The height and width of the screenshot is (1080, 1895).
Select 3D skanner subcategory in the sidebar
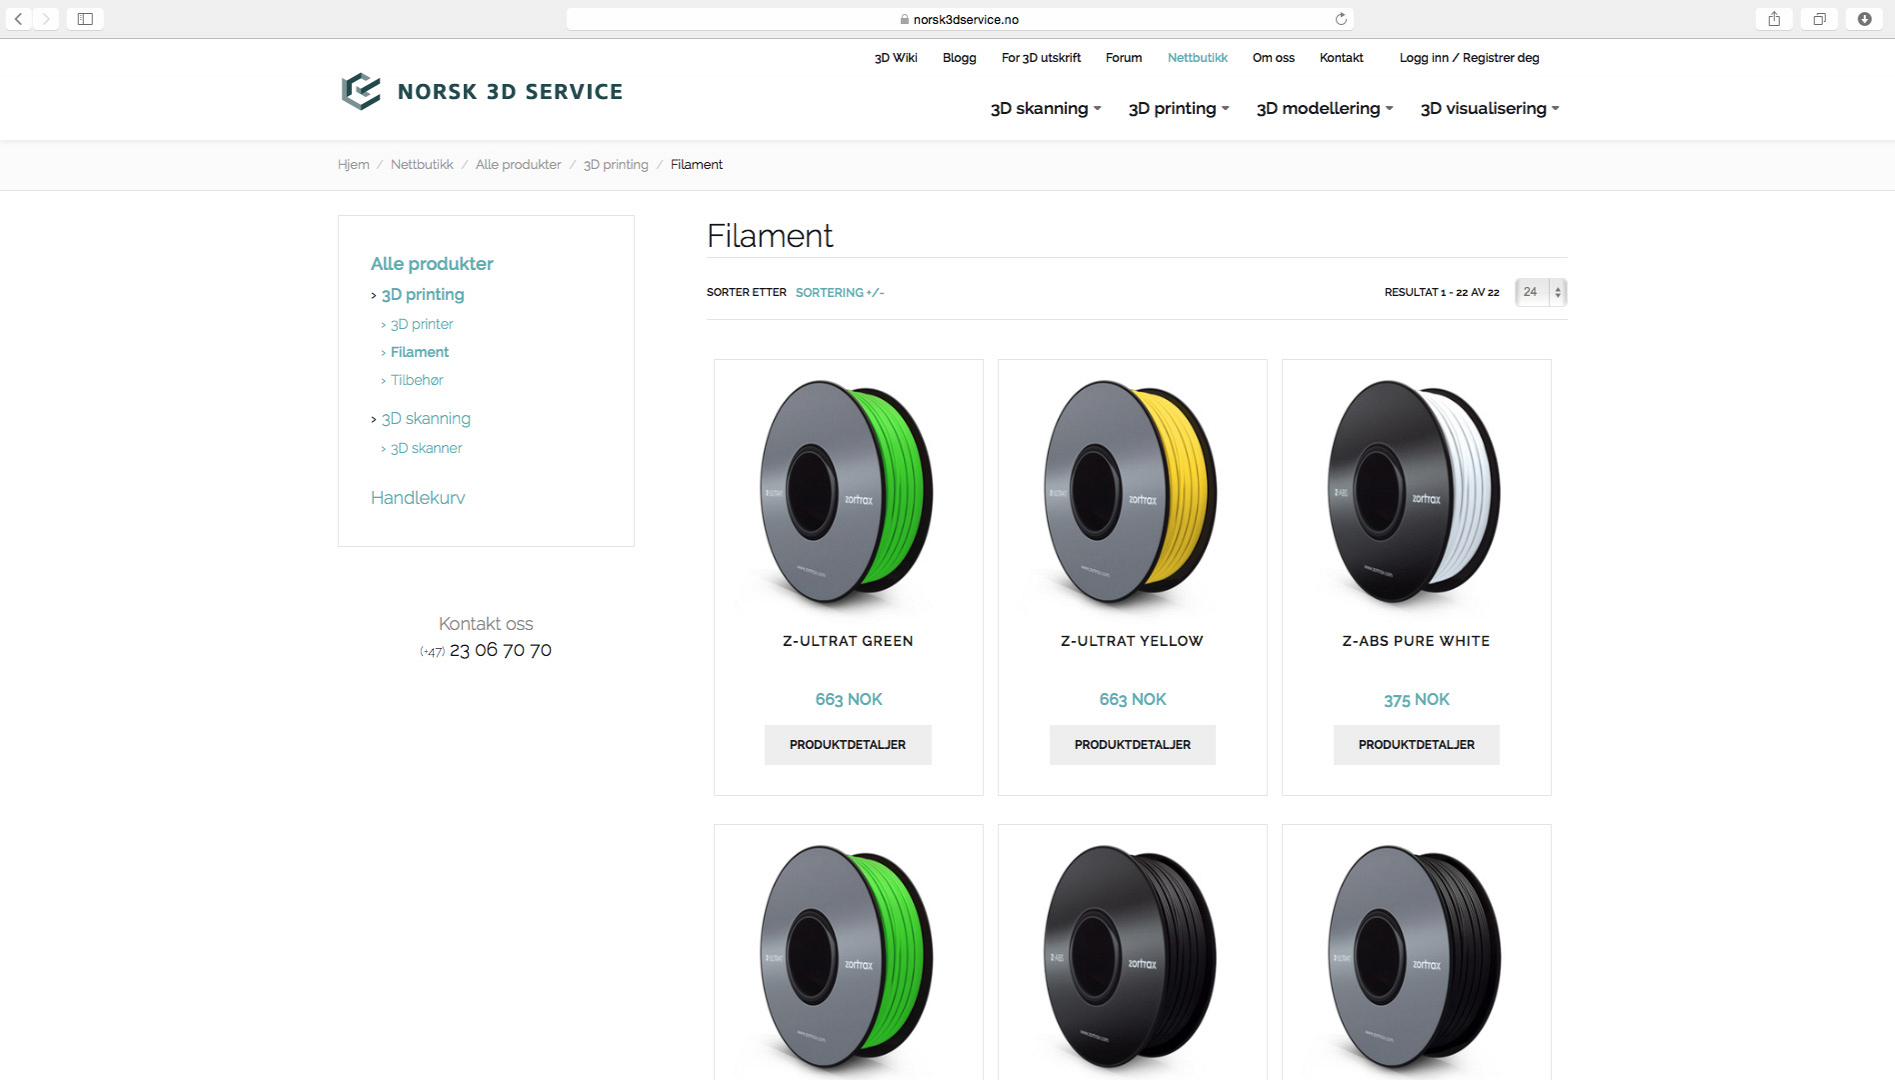point(426,448)
